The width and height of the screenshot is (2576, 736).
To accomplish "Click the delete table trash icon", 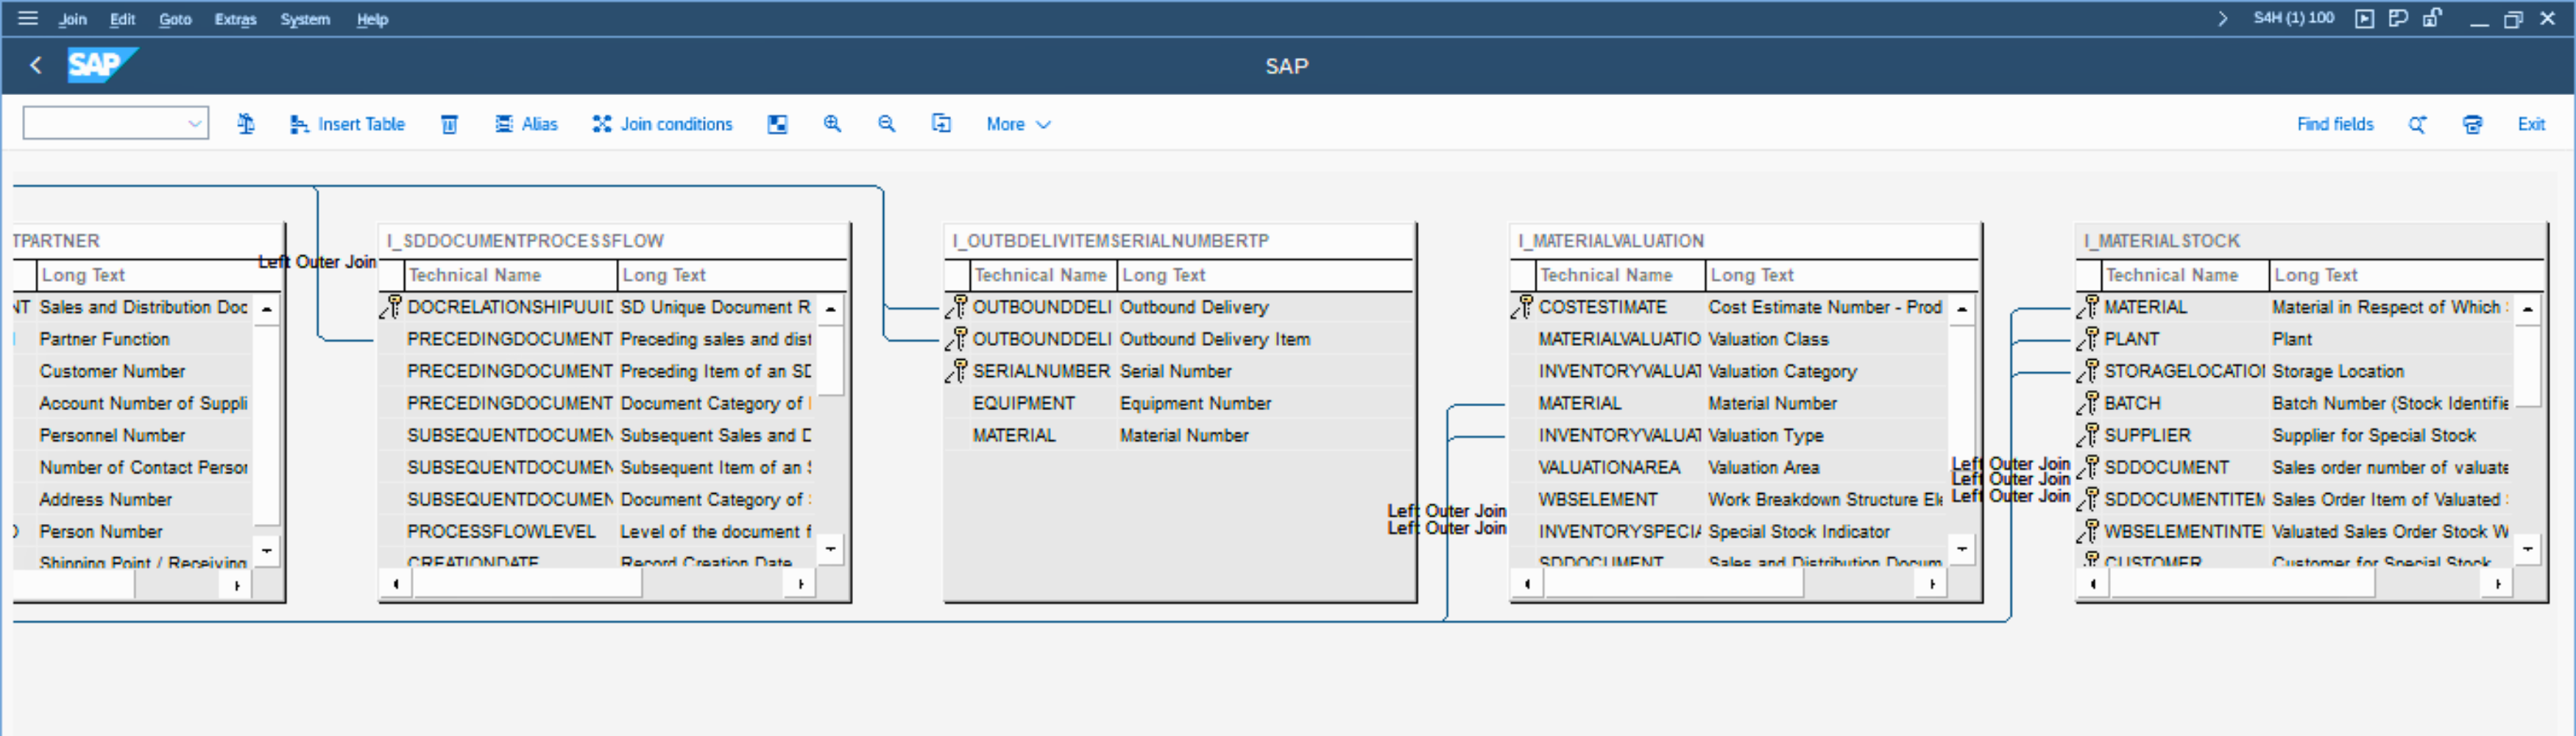I will [x=450, y=124].
